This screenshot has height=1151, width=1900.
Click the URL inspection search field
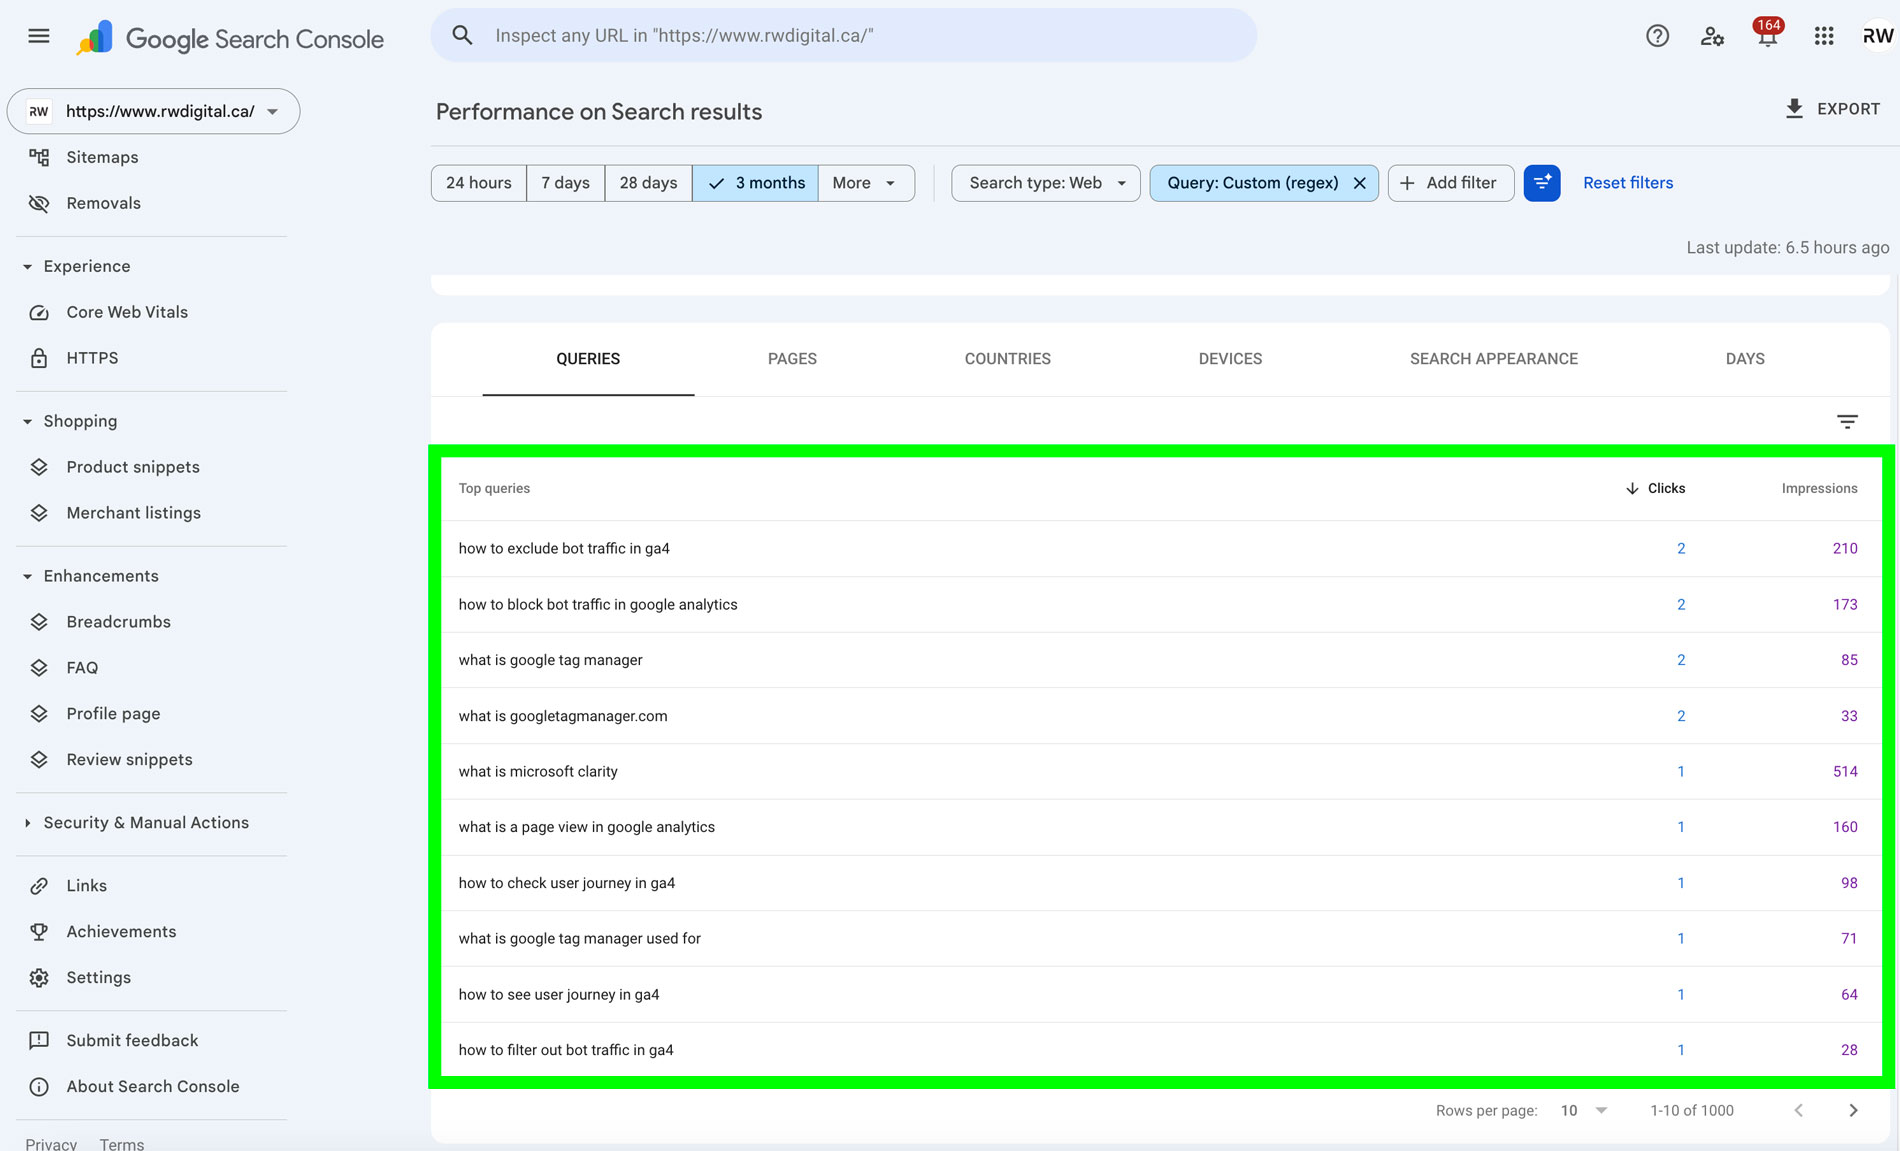point(843,36)
